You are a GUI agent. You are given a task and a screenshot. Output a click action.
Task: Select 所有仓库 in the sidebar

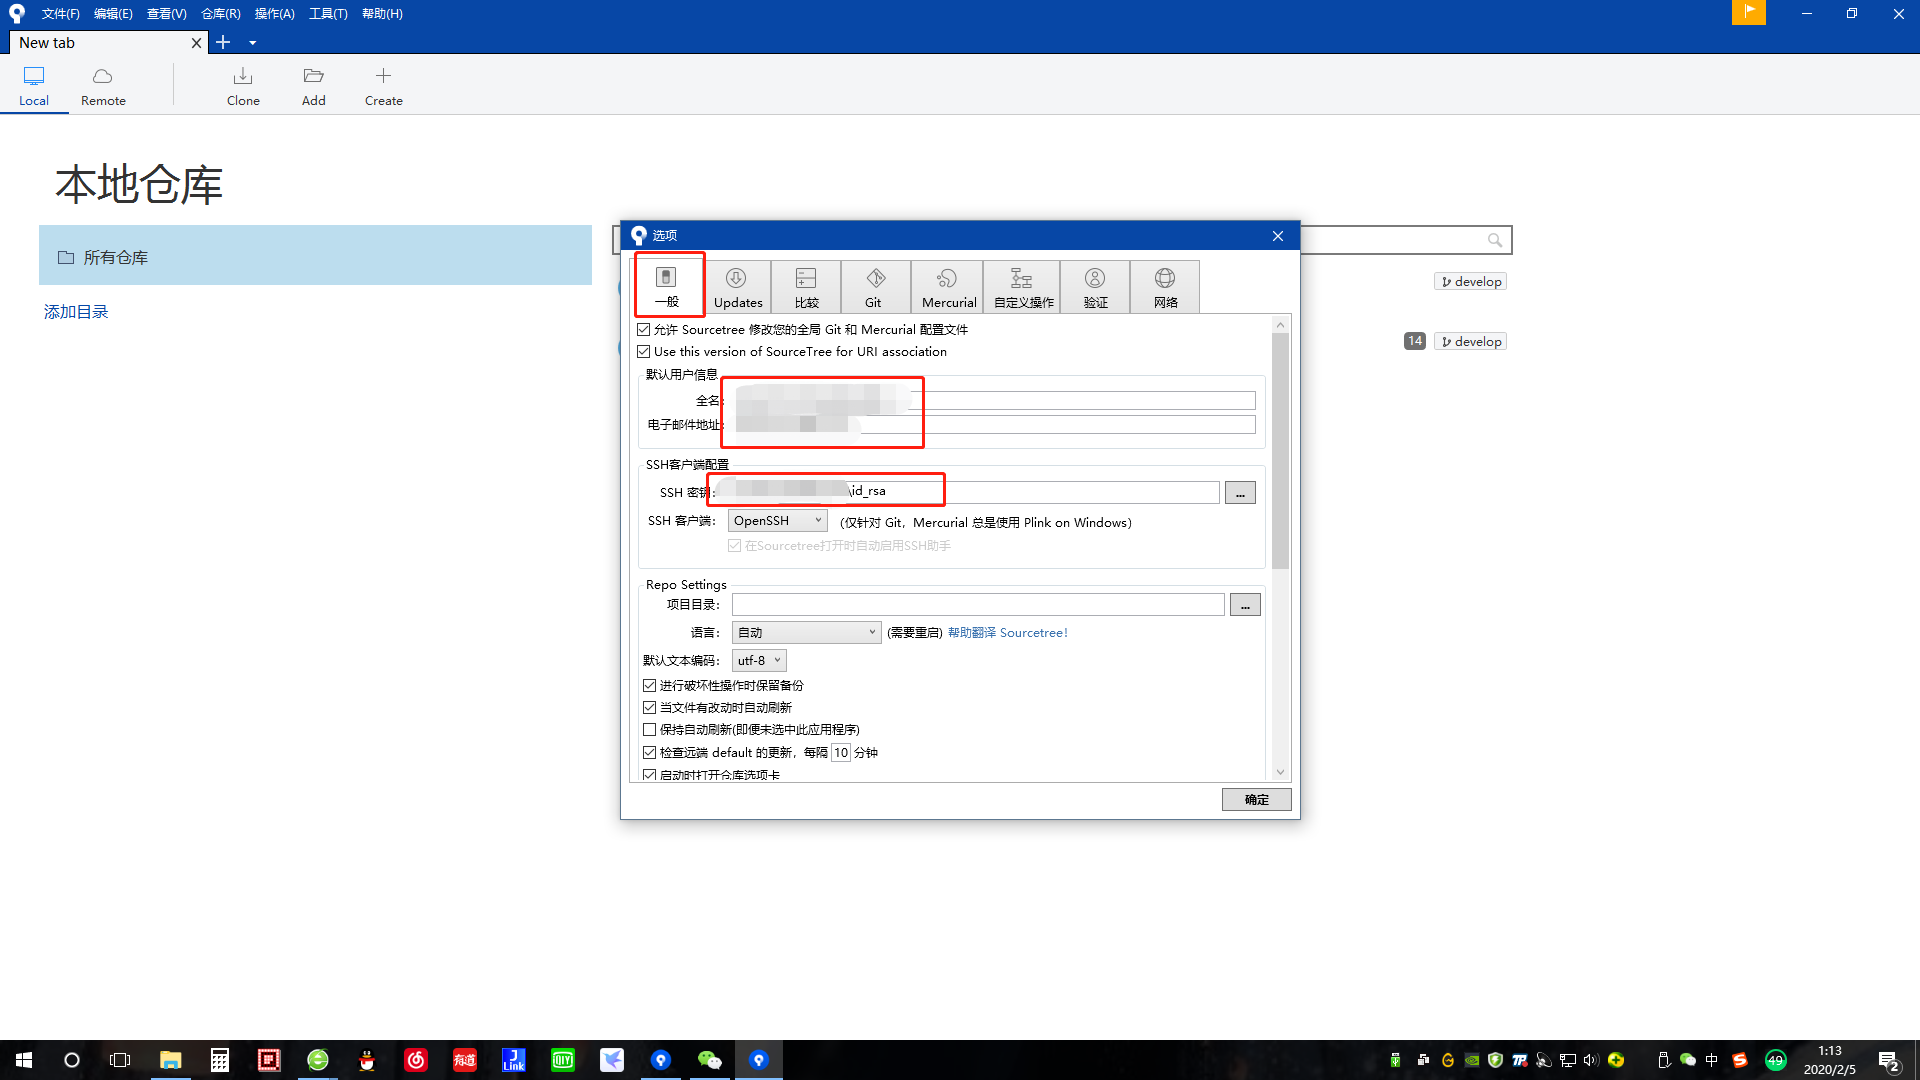(x=315, y=256)
